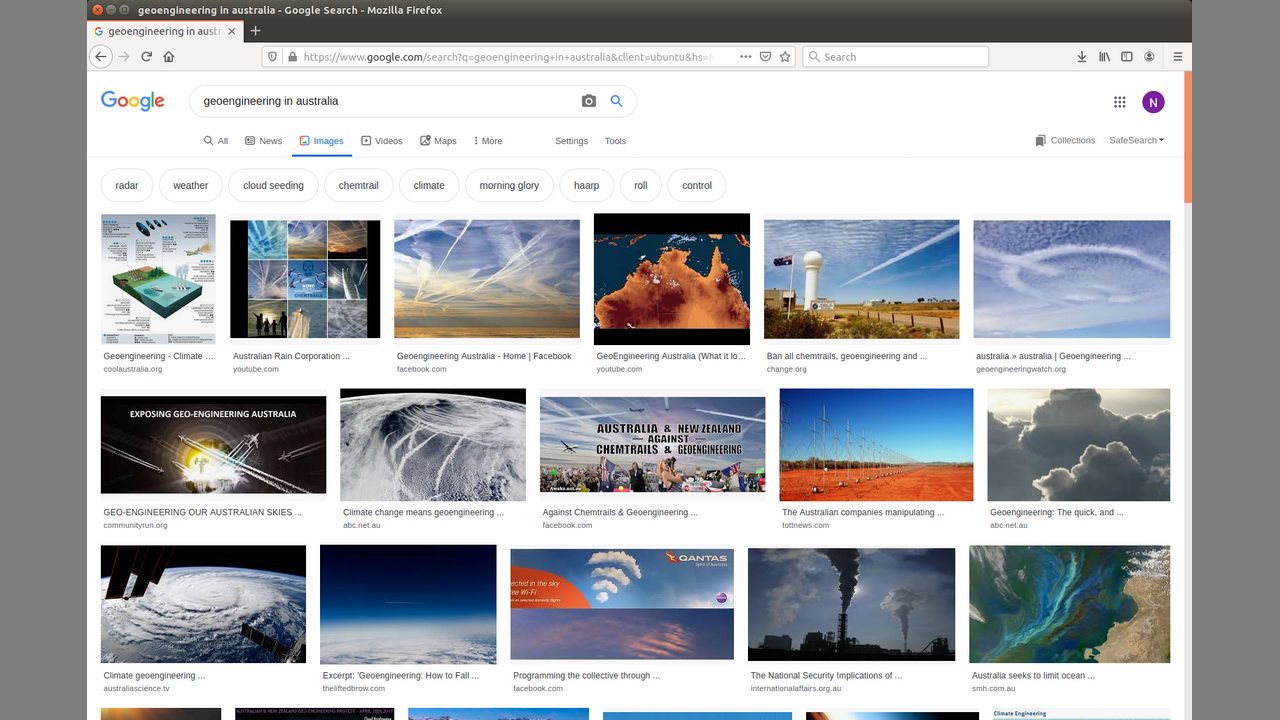Click the blue magnifier search button
Screen dimensions: 1280x720
(x=617, y=101)
